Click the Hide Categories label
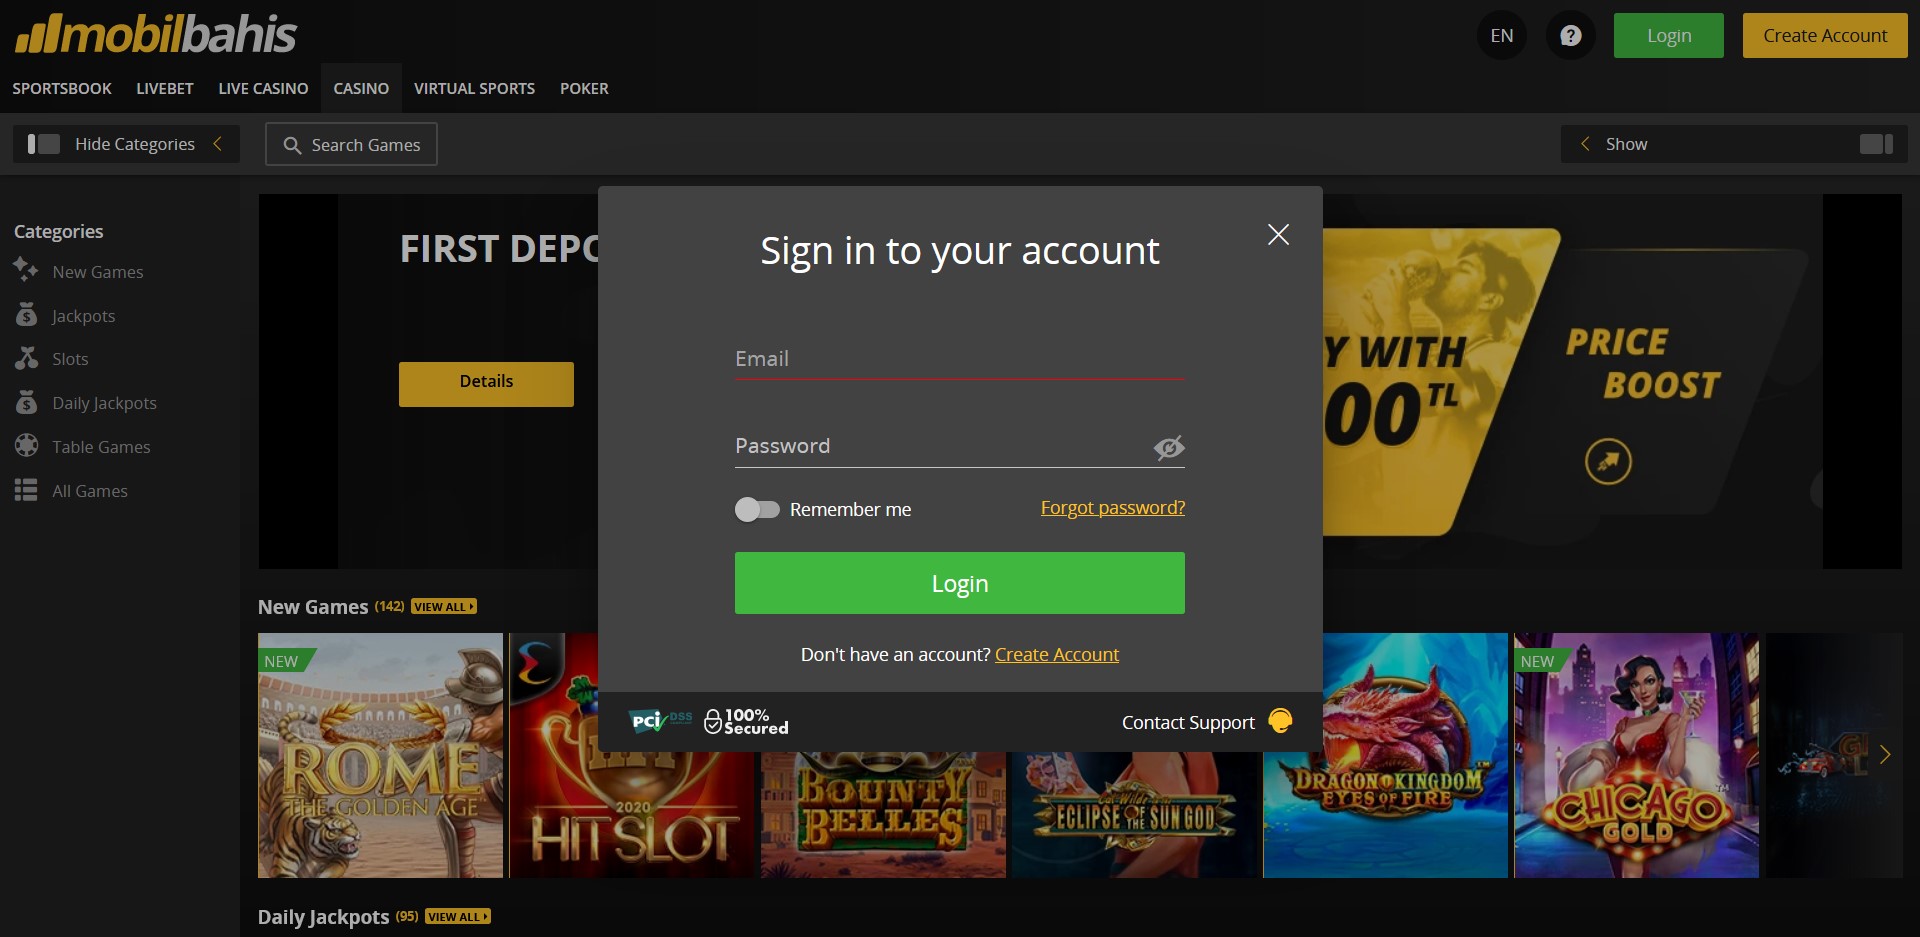 click(135, 144)
